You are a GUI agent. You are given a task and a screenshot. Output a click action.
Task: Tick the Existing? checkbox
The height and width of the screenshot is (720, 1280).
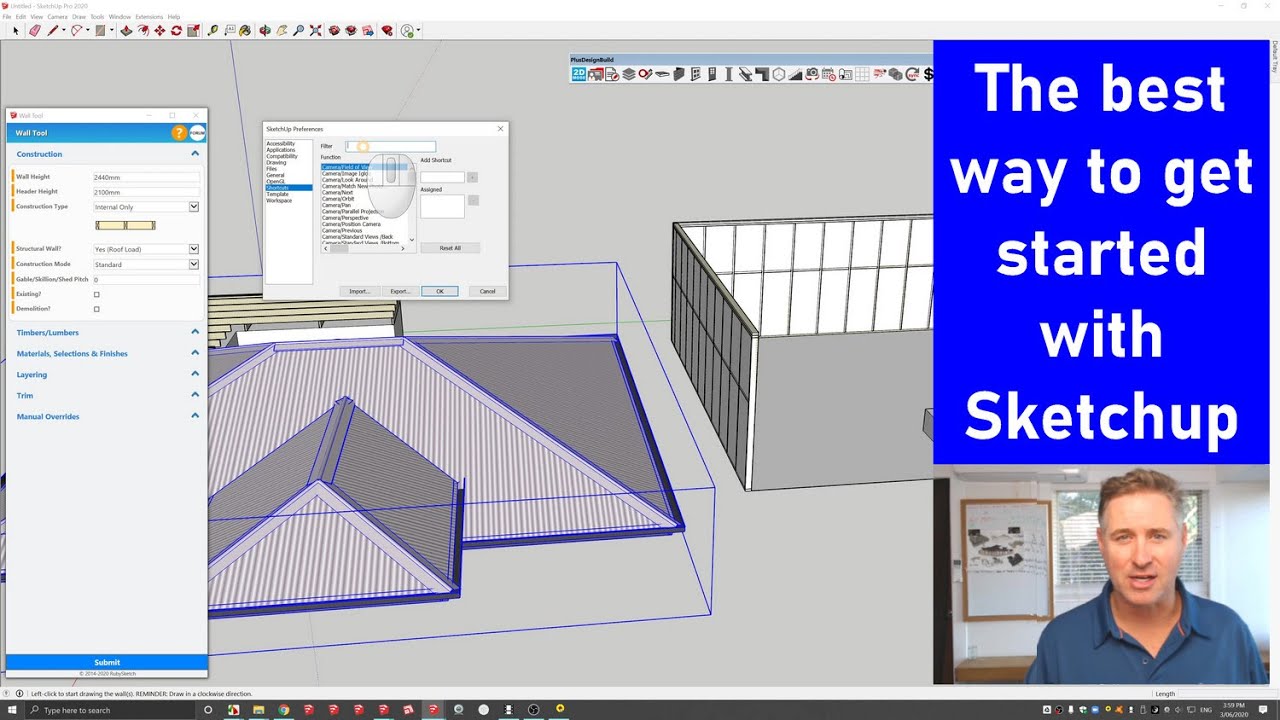click(97, 294)
